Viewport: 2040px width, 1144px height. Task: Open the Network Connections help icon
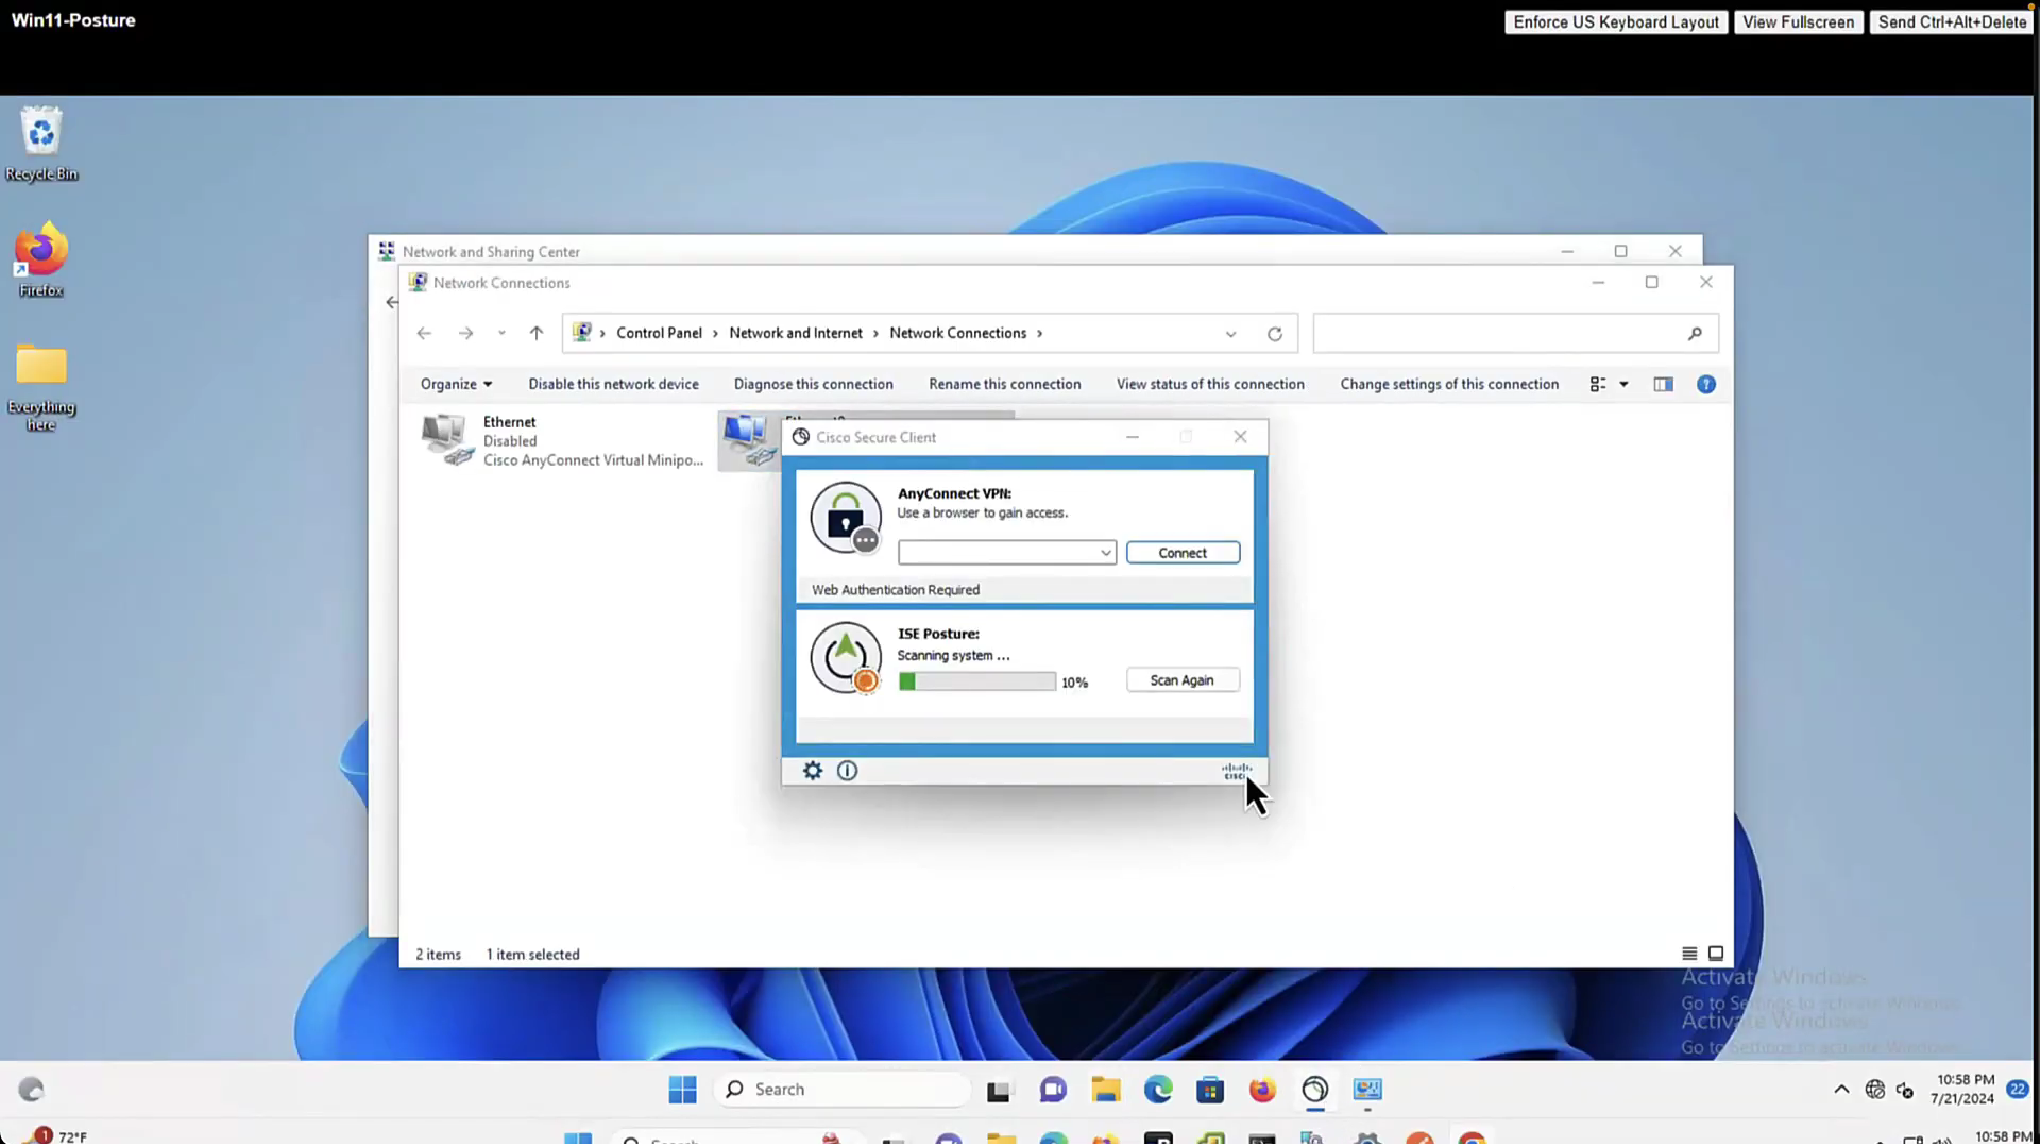tap(1706, 384)
